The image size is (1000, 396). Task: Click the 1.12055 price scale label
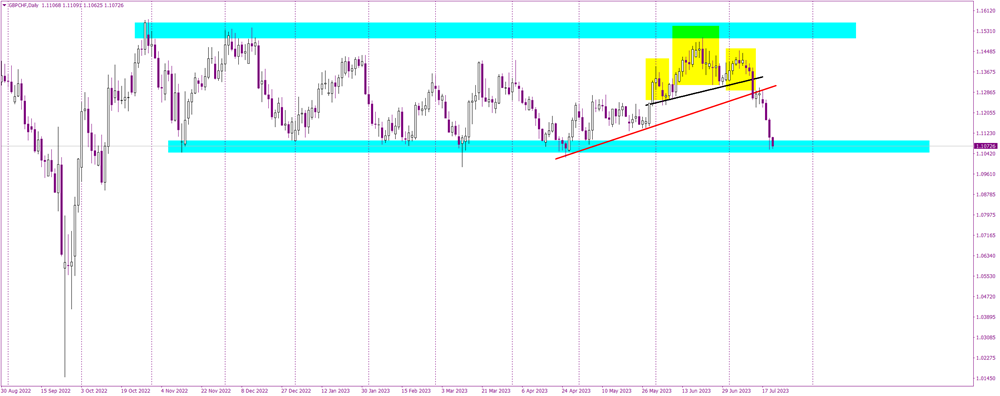[986, 112]
